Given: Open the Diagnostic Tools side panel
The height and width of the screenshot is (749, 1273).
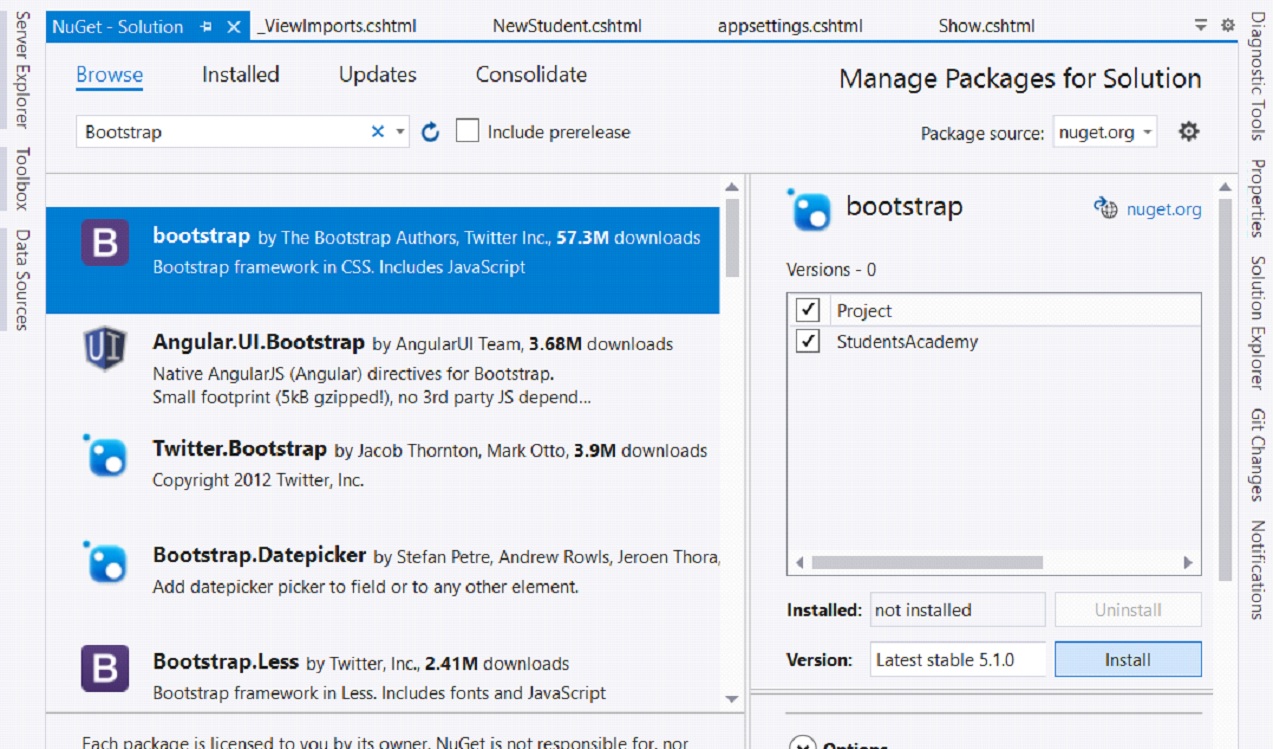Looking at the screenshot, I should coord(1258,76).
